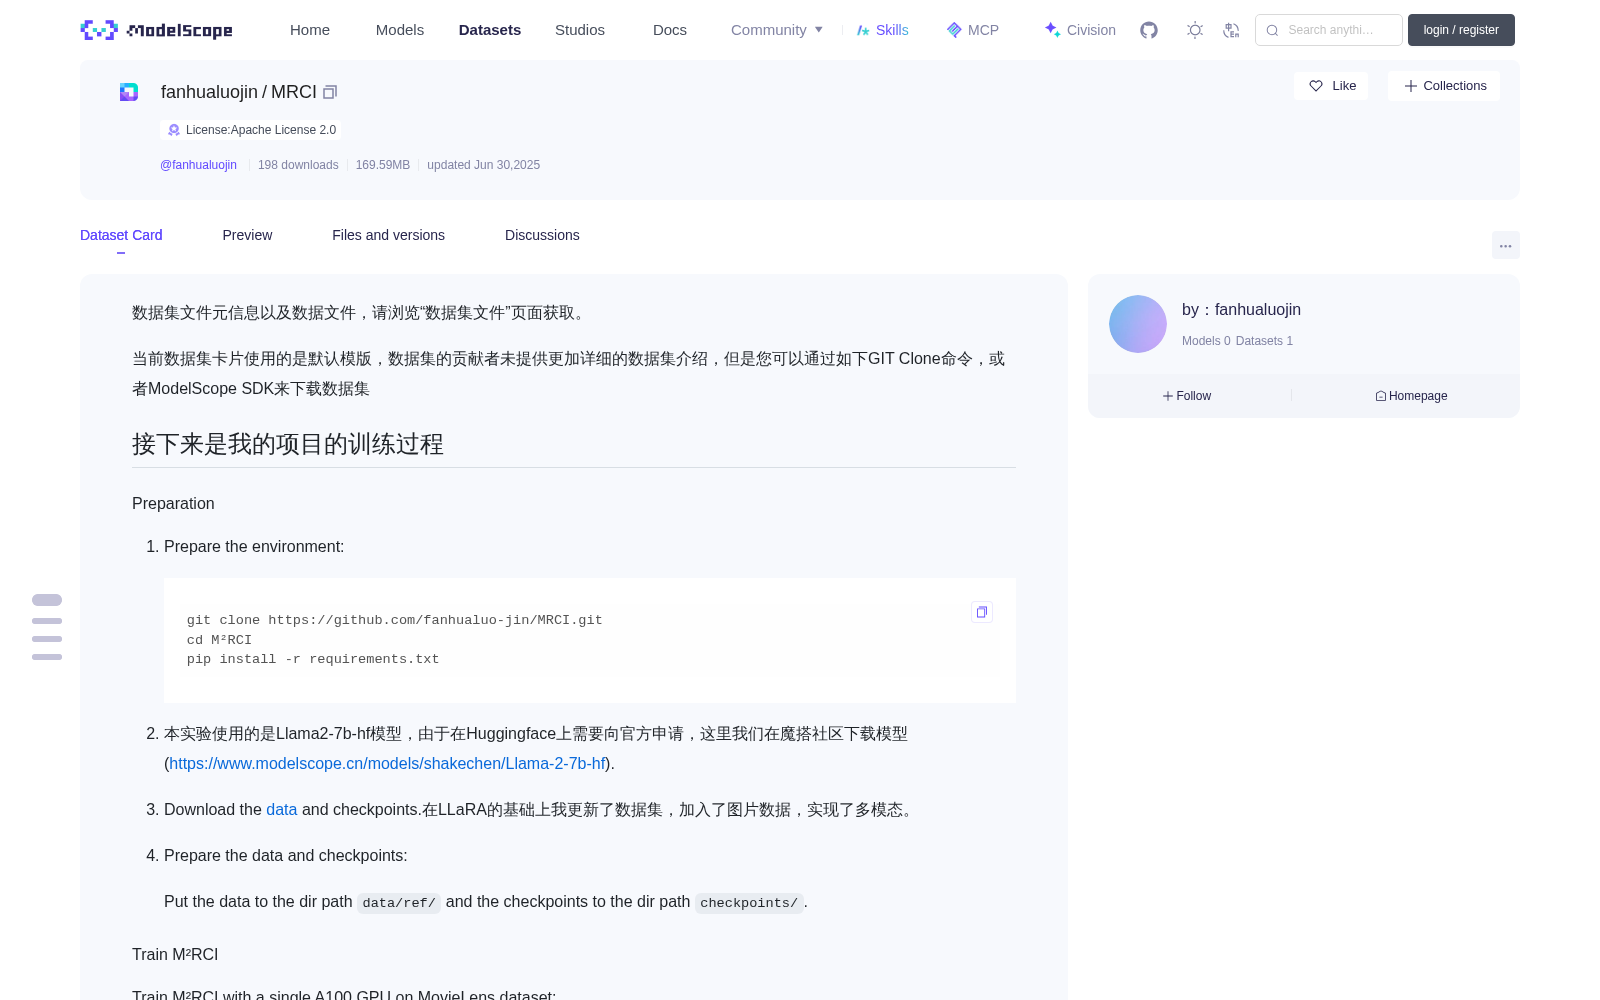This screenshot has height=1000, width=1600.
Task: Click the dataset title fanhualuojin / MRCI
Action: tap(238, 92)
